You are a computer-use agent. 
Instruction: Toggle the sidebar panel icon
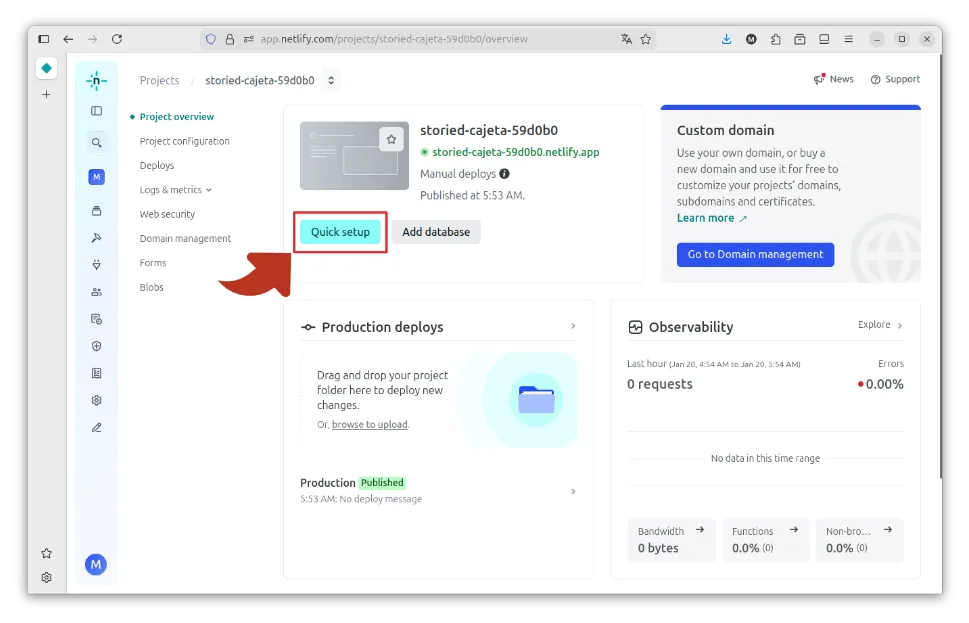point(96,111)
